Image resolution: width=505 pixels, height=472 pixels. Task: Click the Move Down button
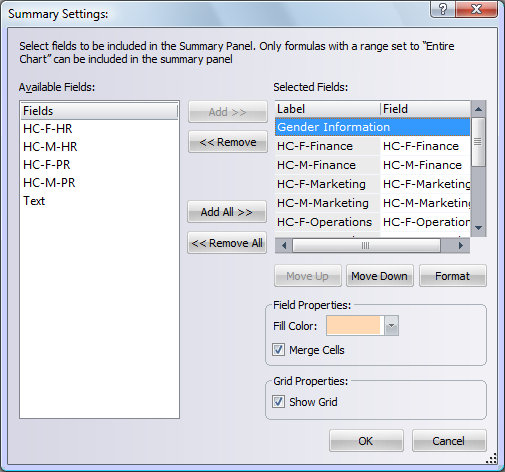click(380, 276)
